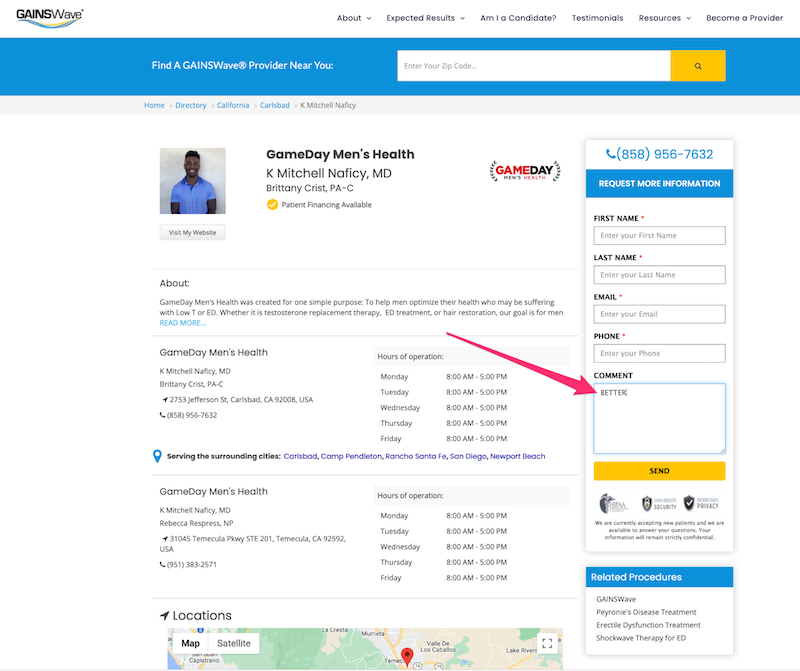The width and height of the screenshot is (800, 671).
Task: Click the (858) 956-7632 Carlsbad phone listing
Action: [192, 415]
